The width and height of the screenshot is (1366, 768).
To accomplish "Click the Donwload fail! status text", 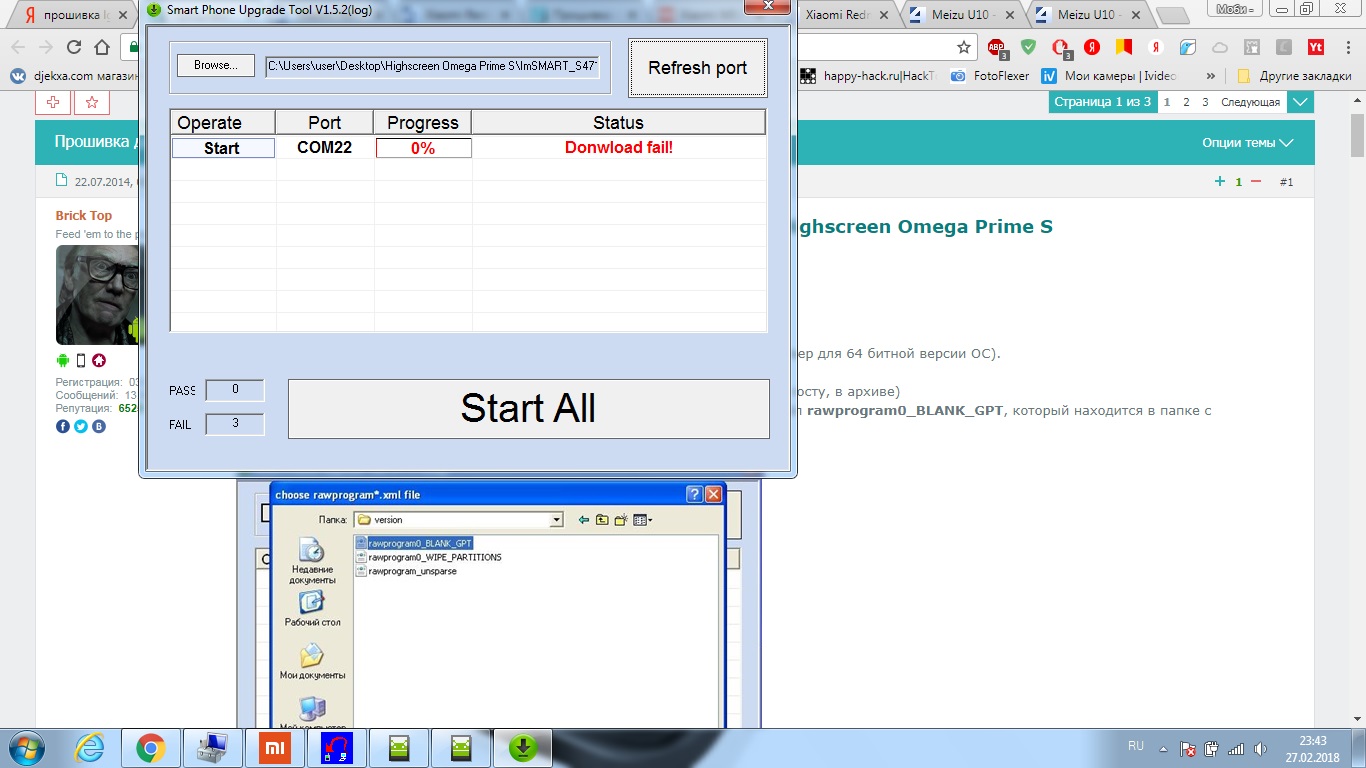I will pos(619,147).
